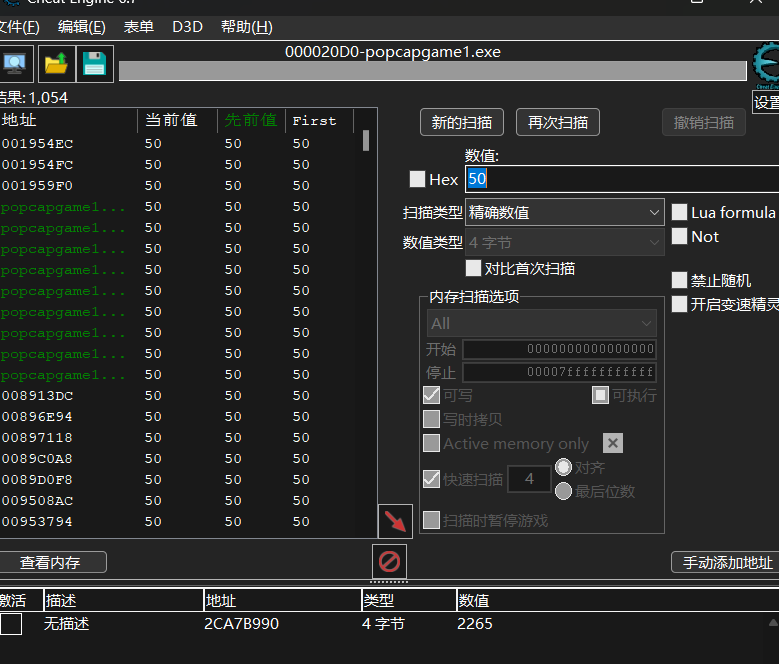Click the 再次扫描 button
Image resolution: width=779 pixels, height=664 pixels.
(x=557, y=122)
